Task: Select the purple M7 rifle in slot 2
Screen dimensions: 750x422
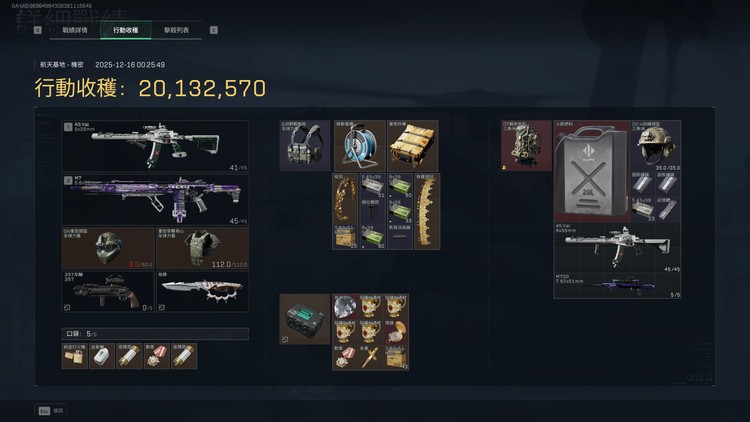Action: pos(155,200)
